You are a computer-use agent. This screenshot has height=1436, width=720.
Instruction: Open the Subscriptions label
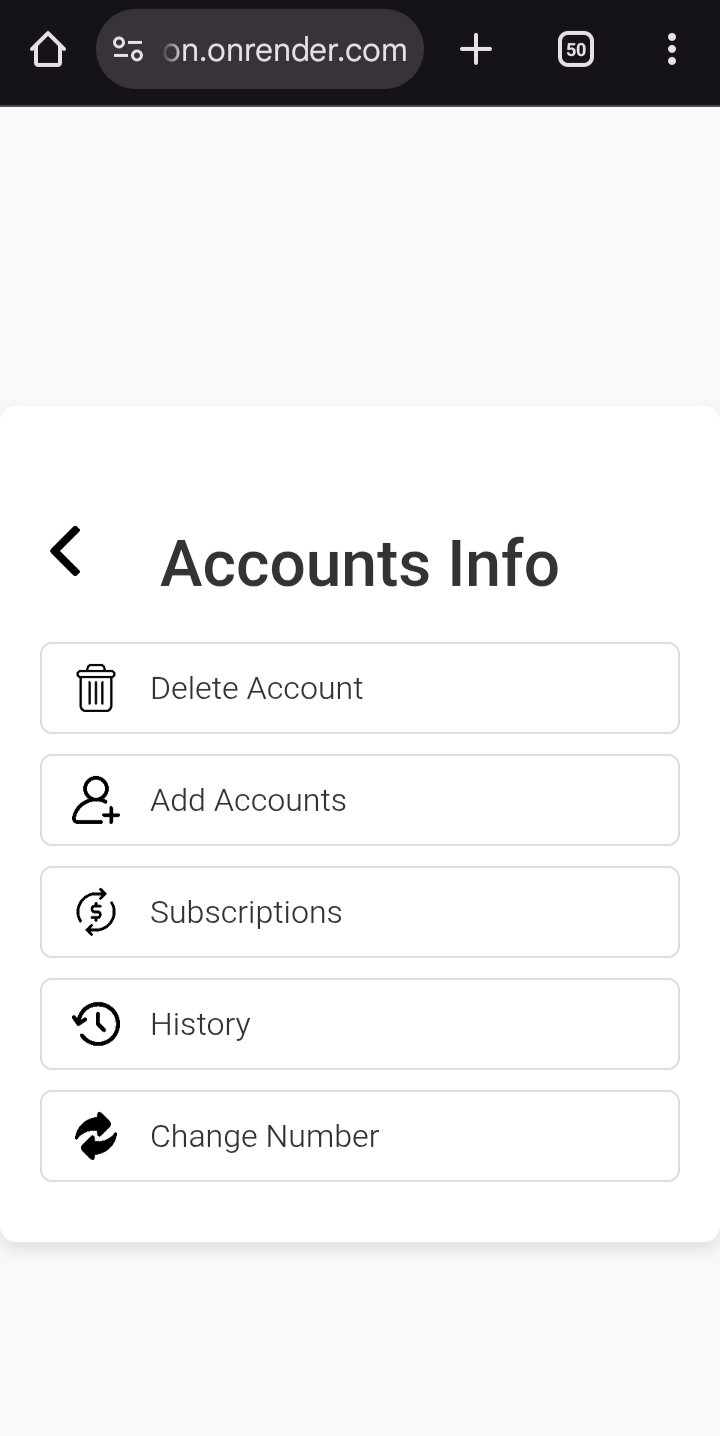(x=246, y=912)
